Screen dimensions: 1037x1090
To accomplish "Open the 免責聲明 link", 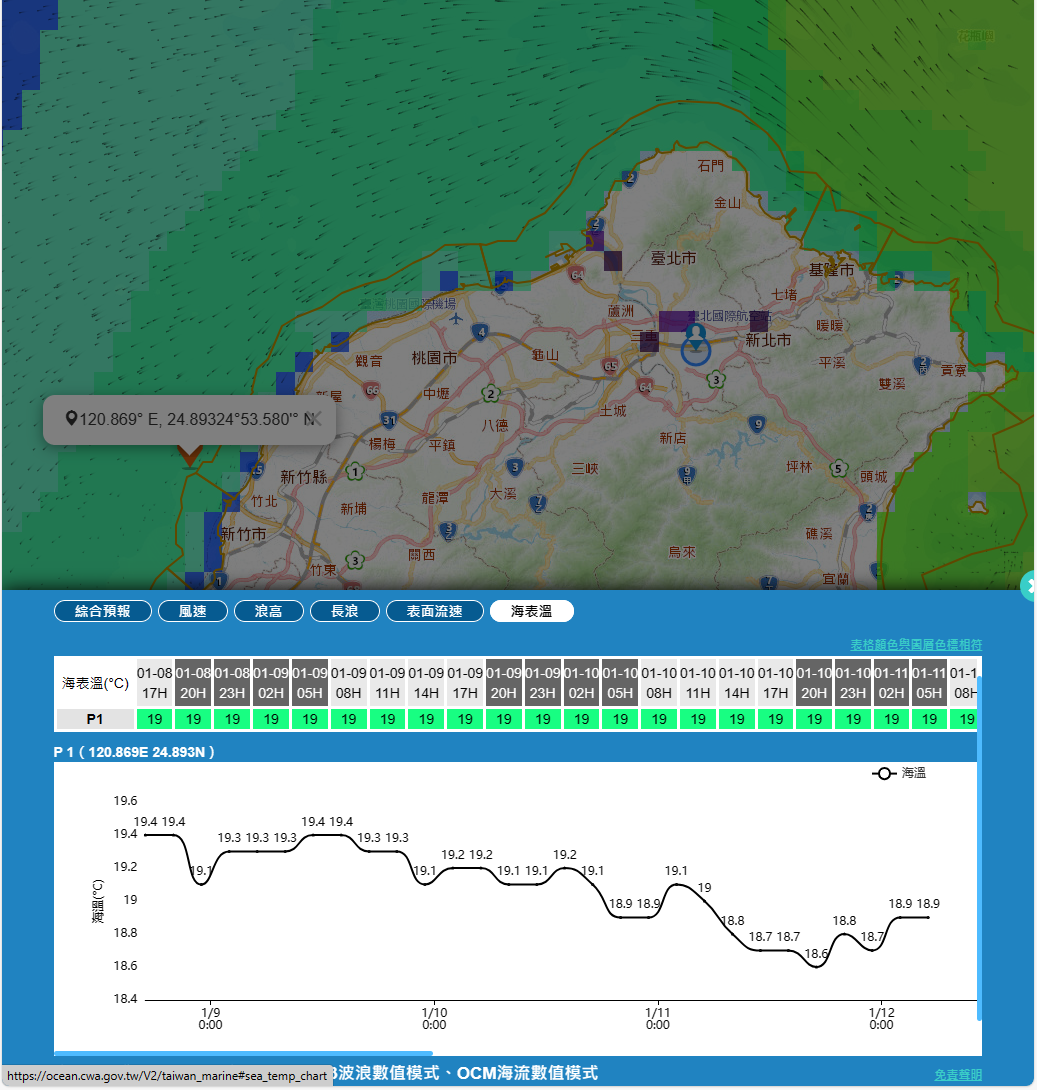I will click(x=957, y=1075).
